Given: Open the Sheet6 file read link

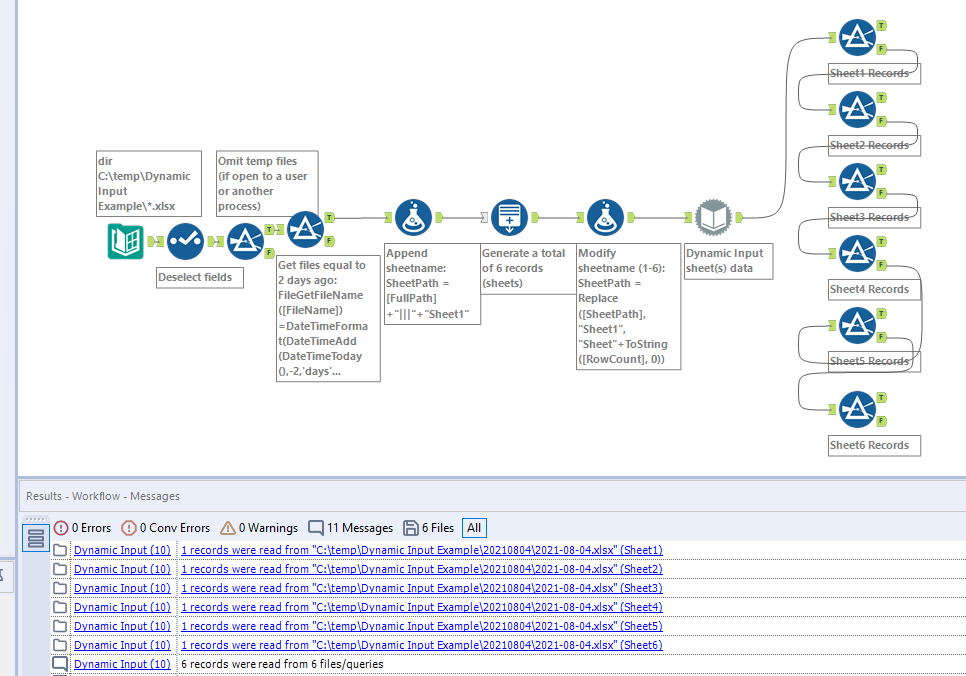Looking at the screenshot, I should (x=422, y=645).
